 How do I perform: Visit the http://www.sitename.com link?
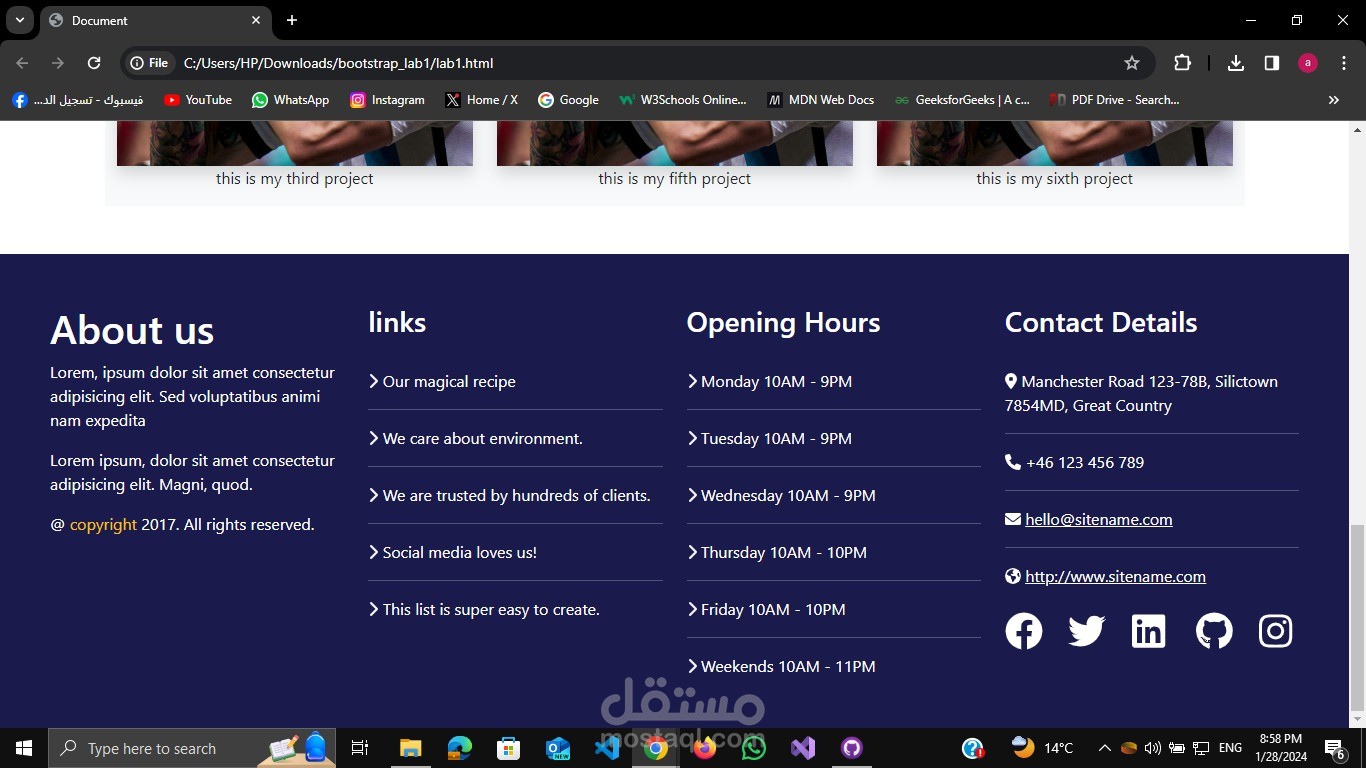[x=1115, y=576]
